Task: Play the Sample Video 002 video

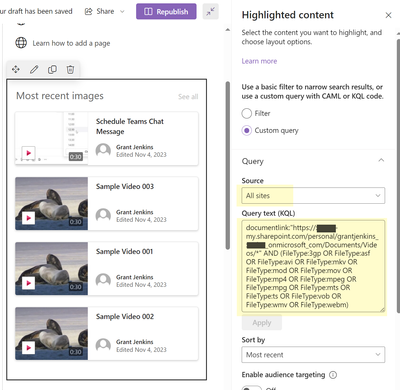Action: [29, 348]
